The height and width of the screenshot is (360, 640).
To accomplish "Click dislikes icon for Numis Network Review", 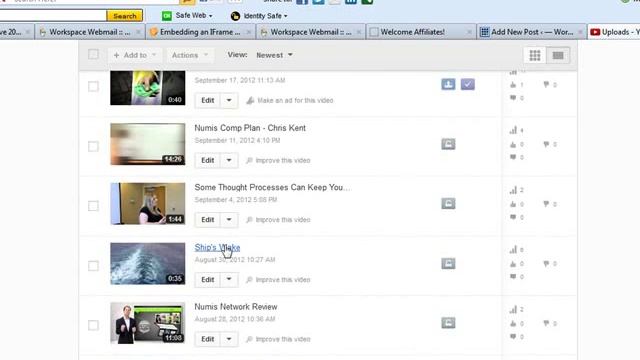I will pos(546,323).
